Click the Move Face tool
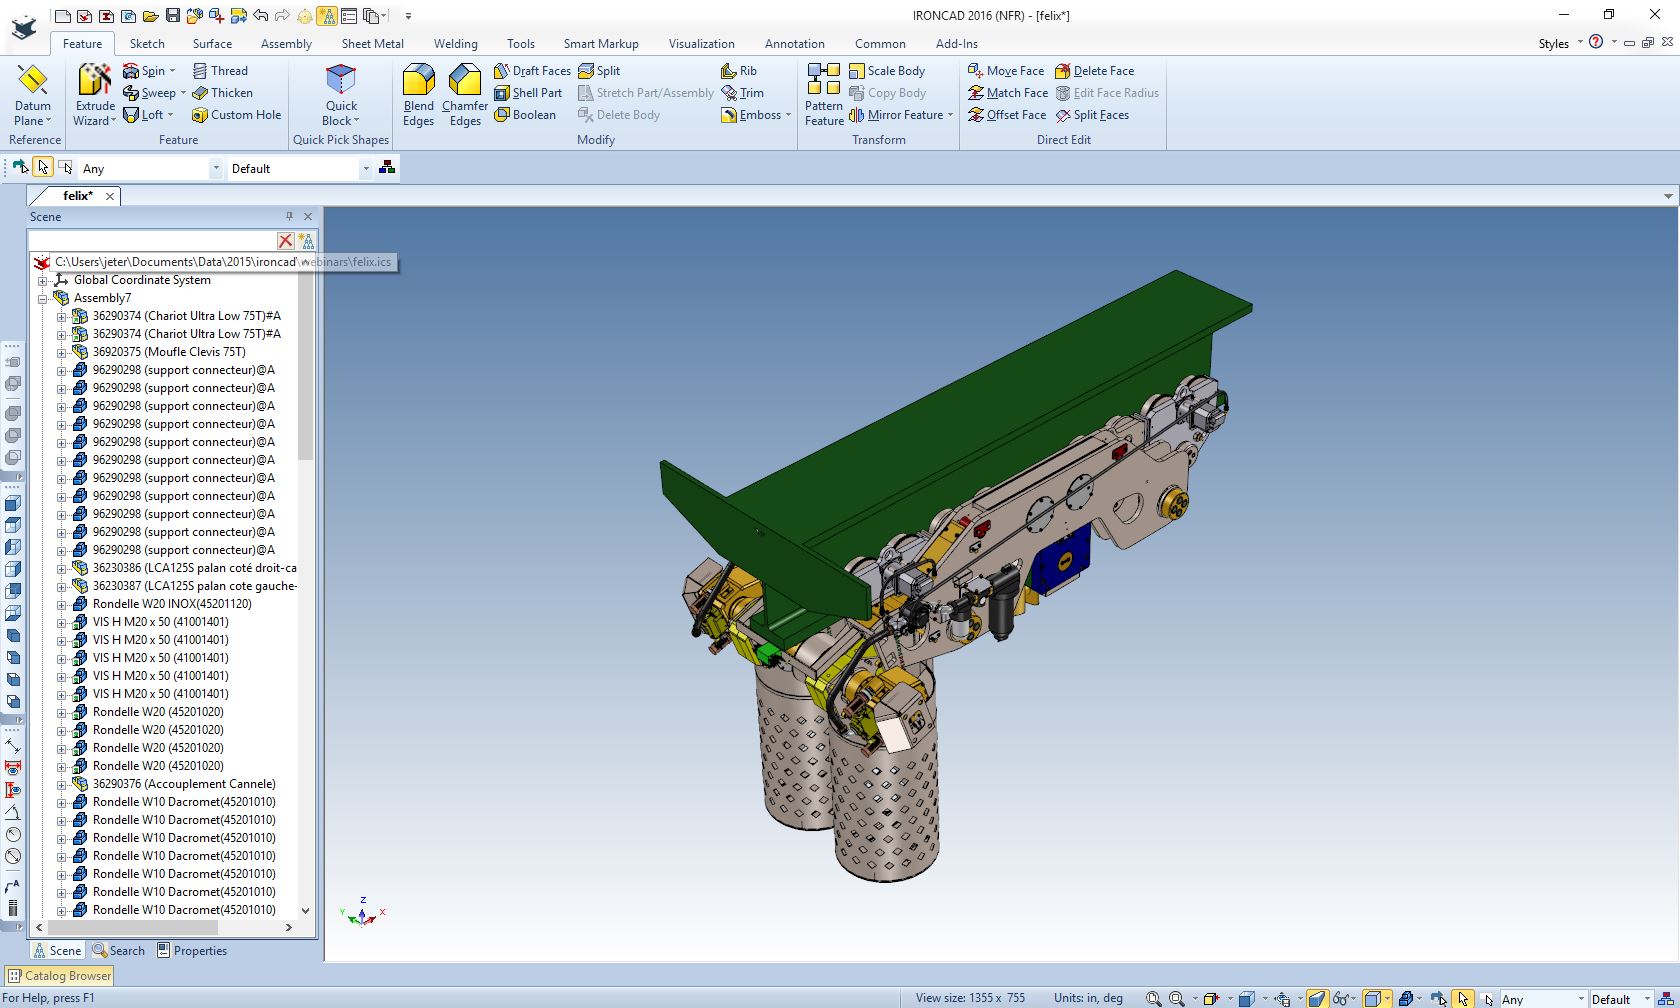Viewport: 1680px width, 1008px height. point(1006,71)
